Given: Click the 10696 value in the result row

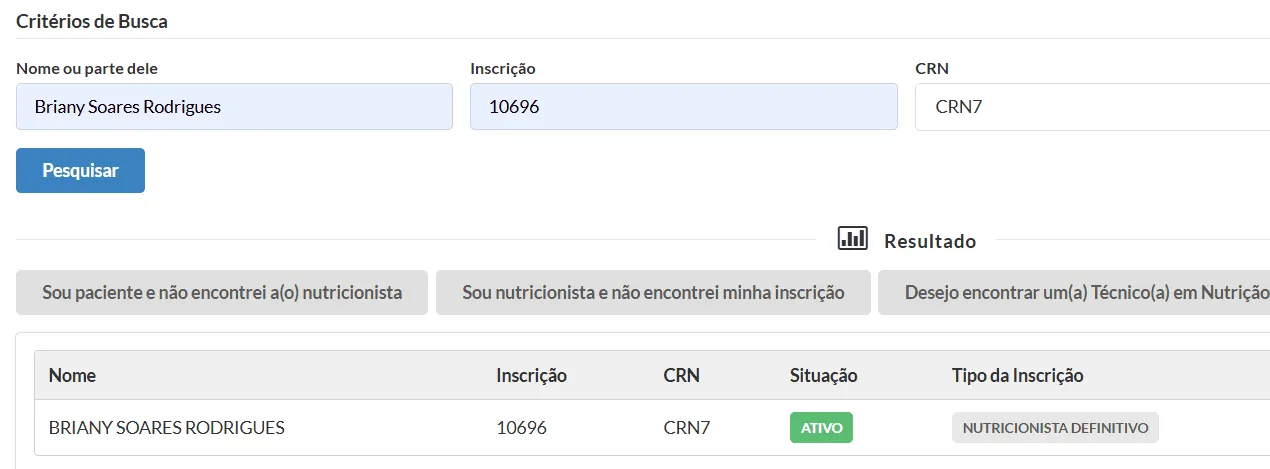Looking at the screenshot, I should tap(521, 428).
